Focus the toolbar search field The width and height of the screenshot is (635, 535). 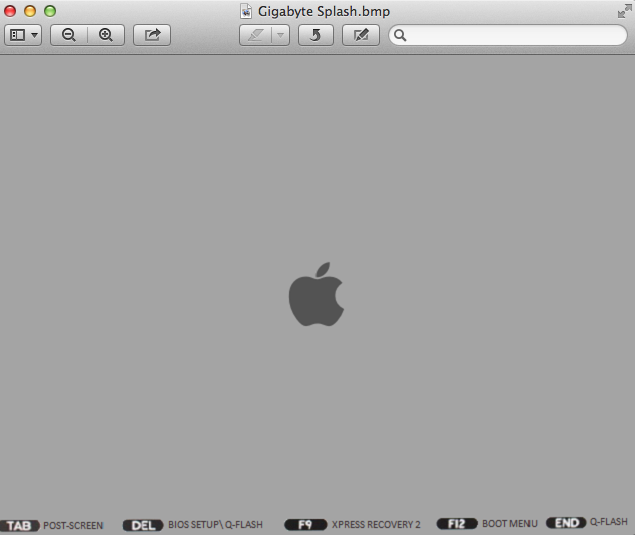click(508, 35)
